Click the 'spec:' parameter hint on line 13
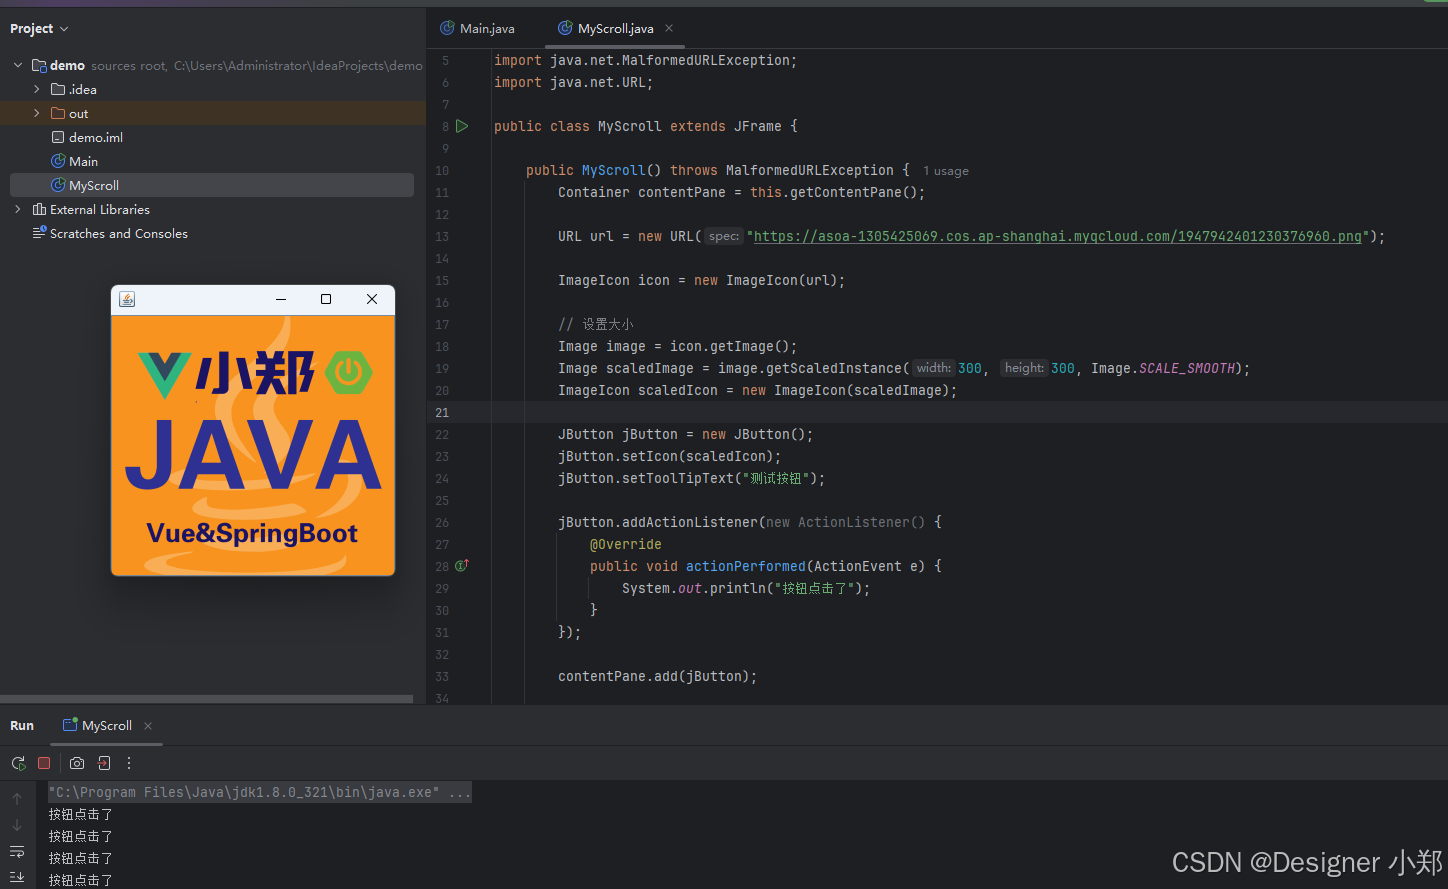This screenshot has height=889, width=1448. click(x=724, y=236)
